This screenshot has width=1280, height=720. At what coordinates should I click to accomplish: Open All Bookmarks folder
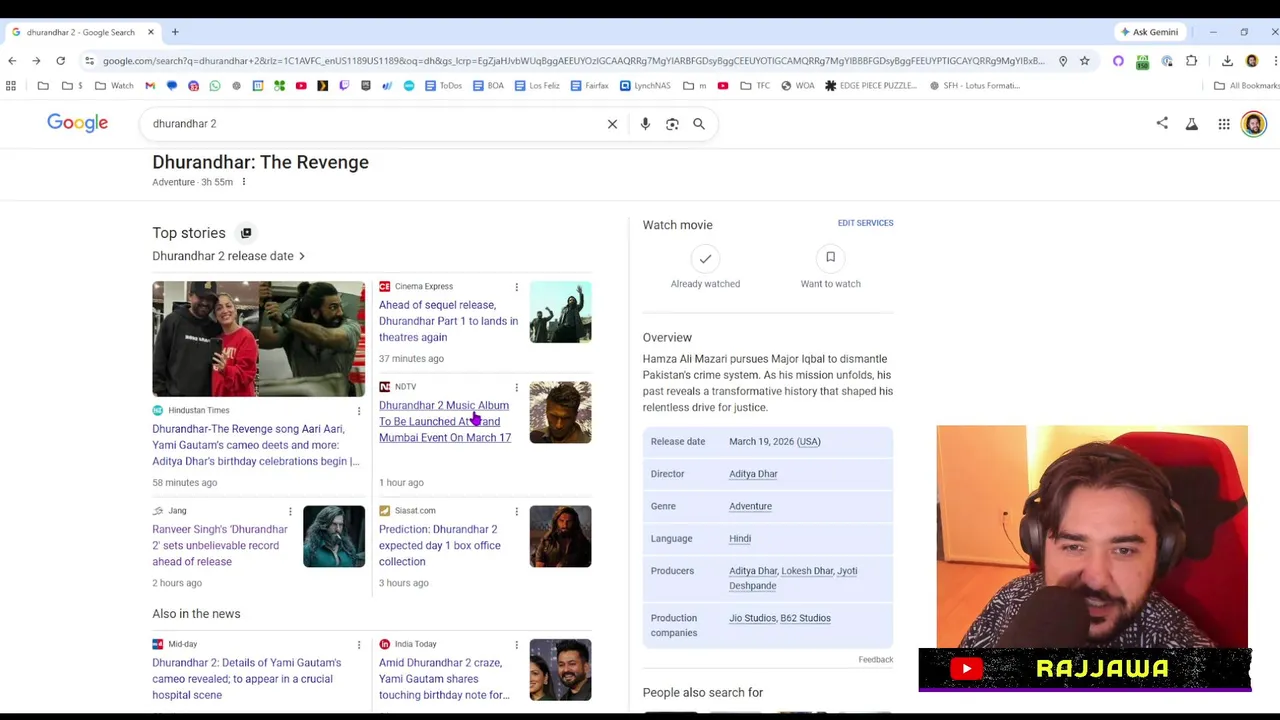[x=1246, y=86]
